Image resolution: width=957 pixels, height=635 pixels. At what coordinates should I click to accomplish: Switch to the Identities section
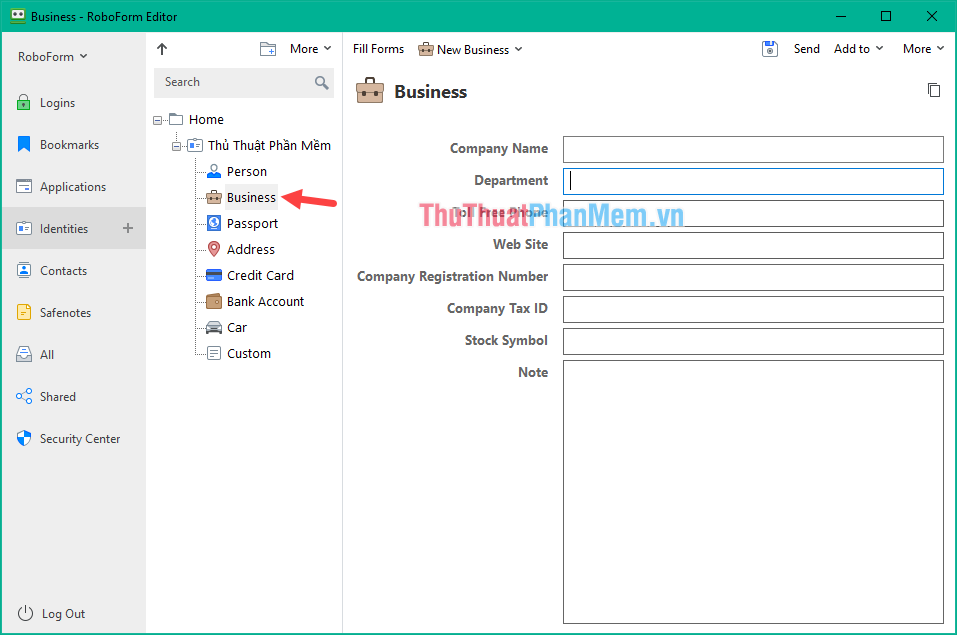coord(60,228)
